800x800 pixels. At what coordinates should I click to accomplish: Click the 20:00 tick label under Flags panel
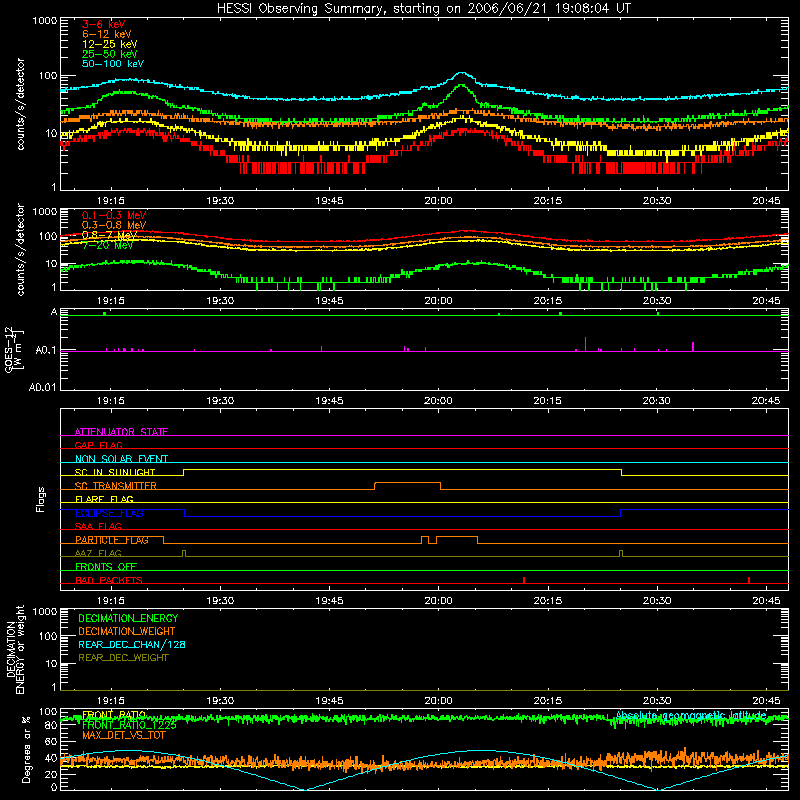coord(438,601)
